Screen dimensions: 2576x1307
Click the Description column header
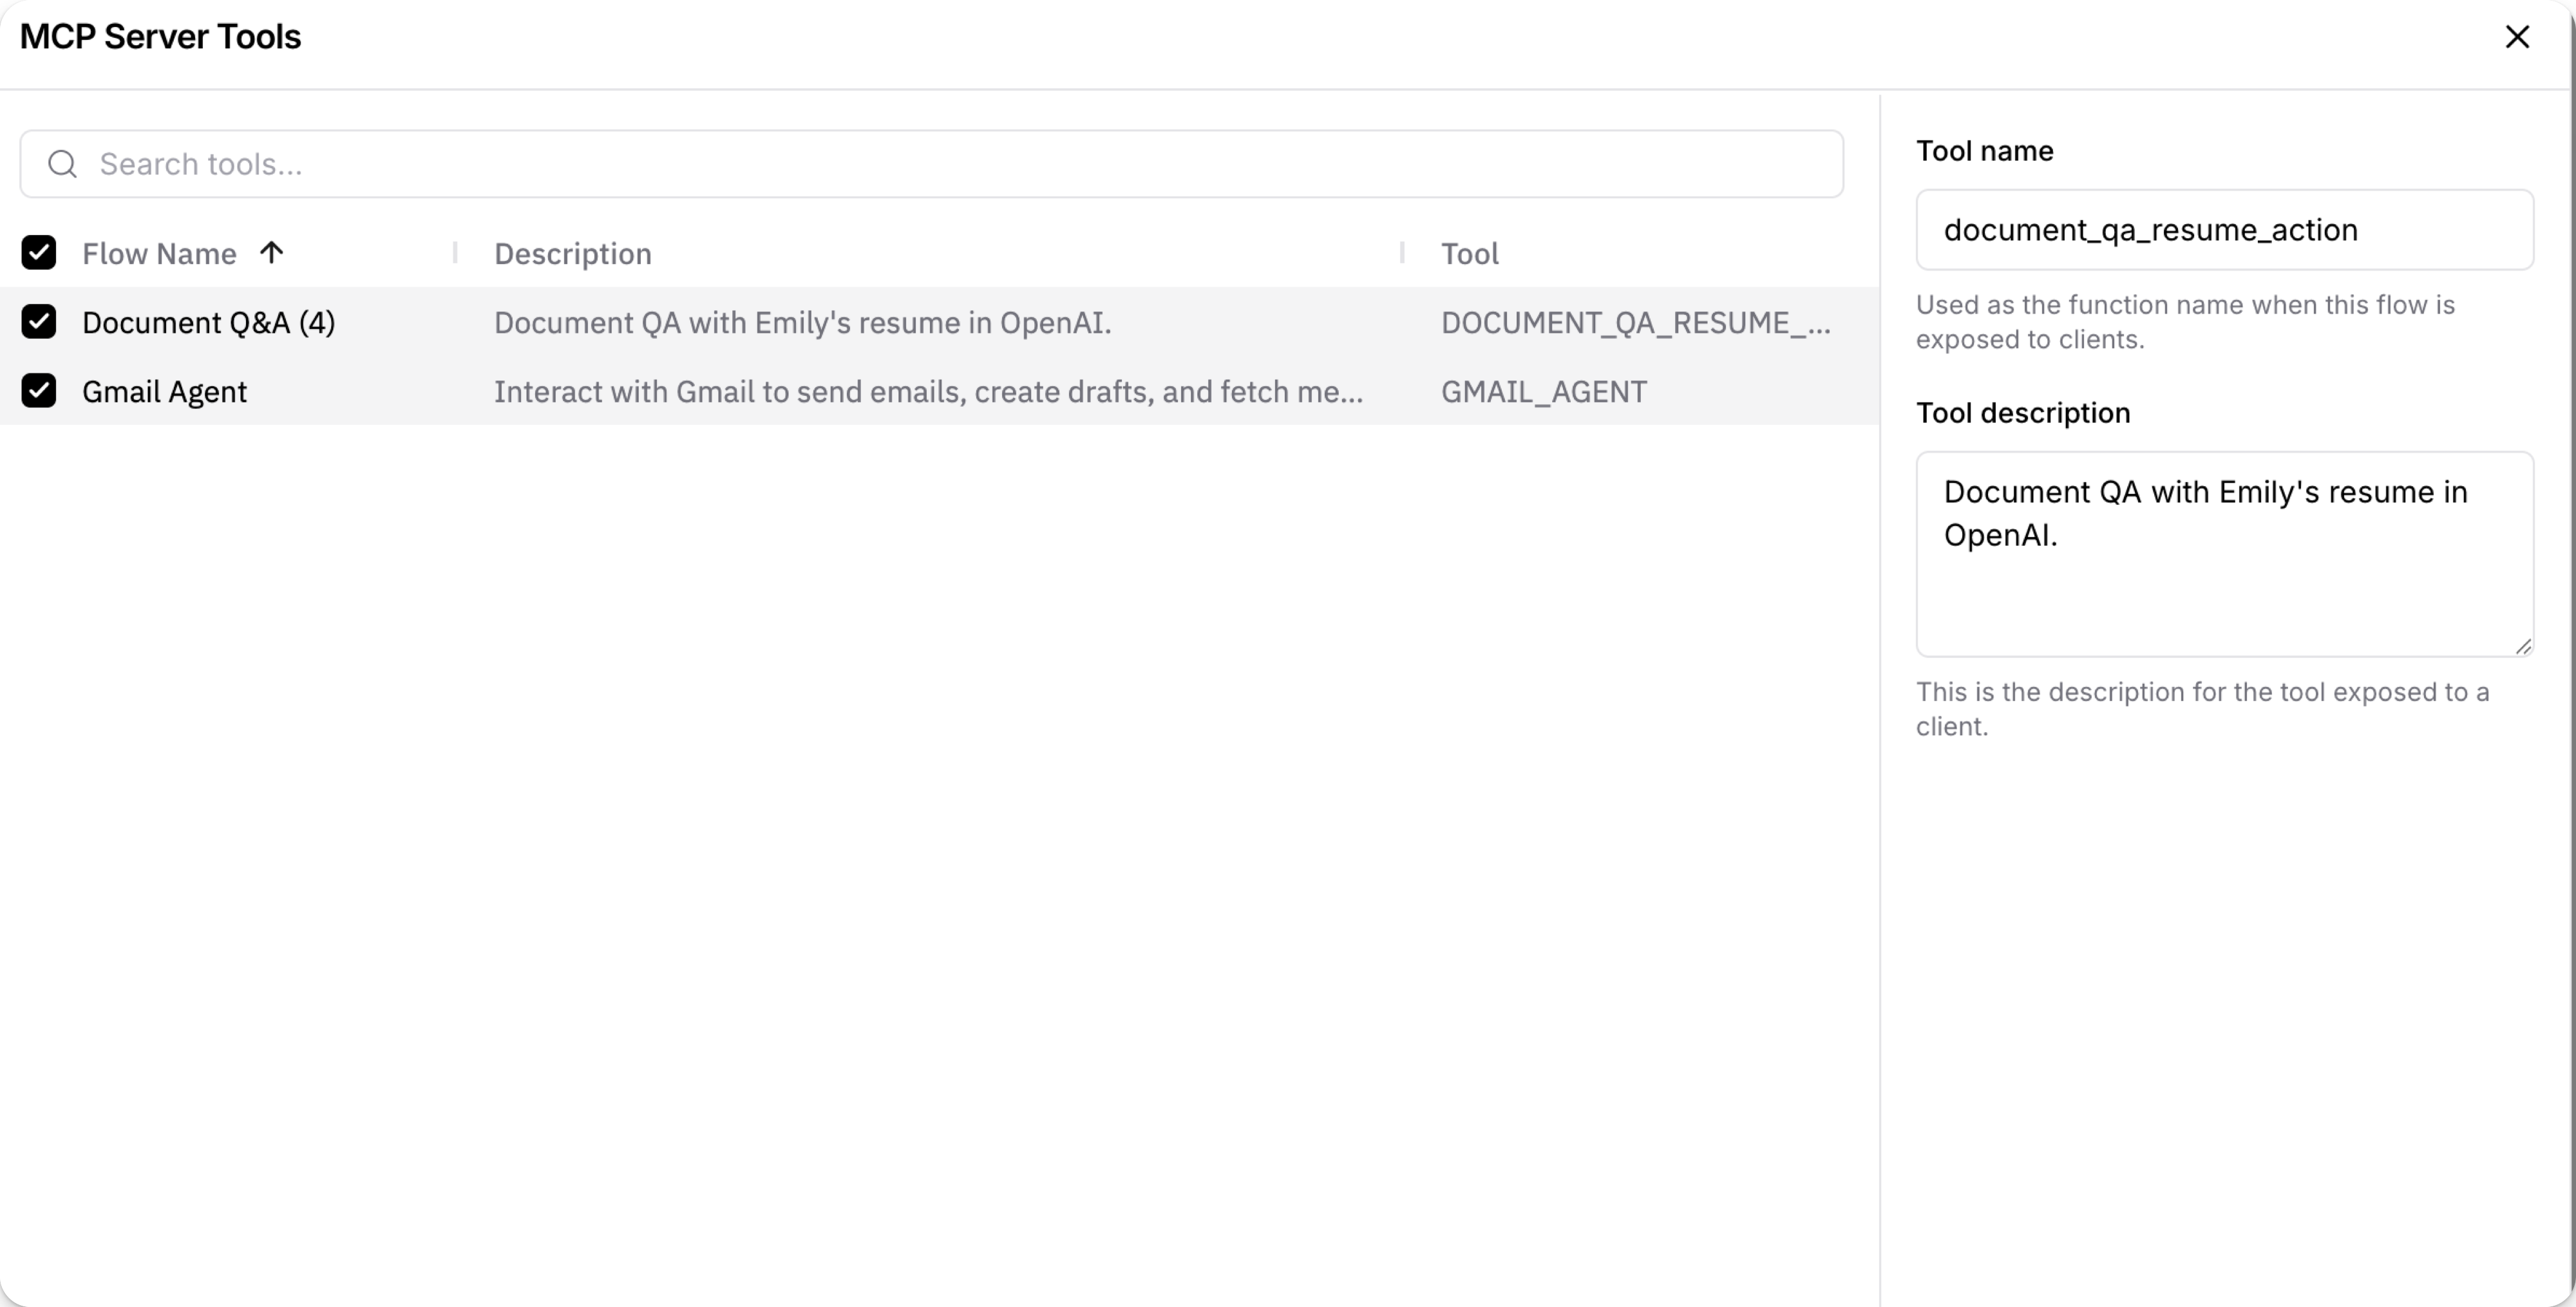tap(572, 253)
